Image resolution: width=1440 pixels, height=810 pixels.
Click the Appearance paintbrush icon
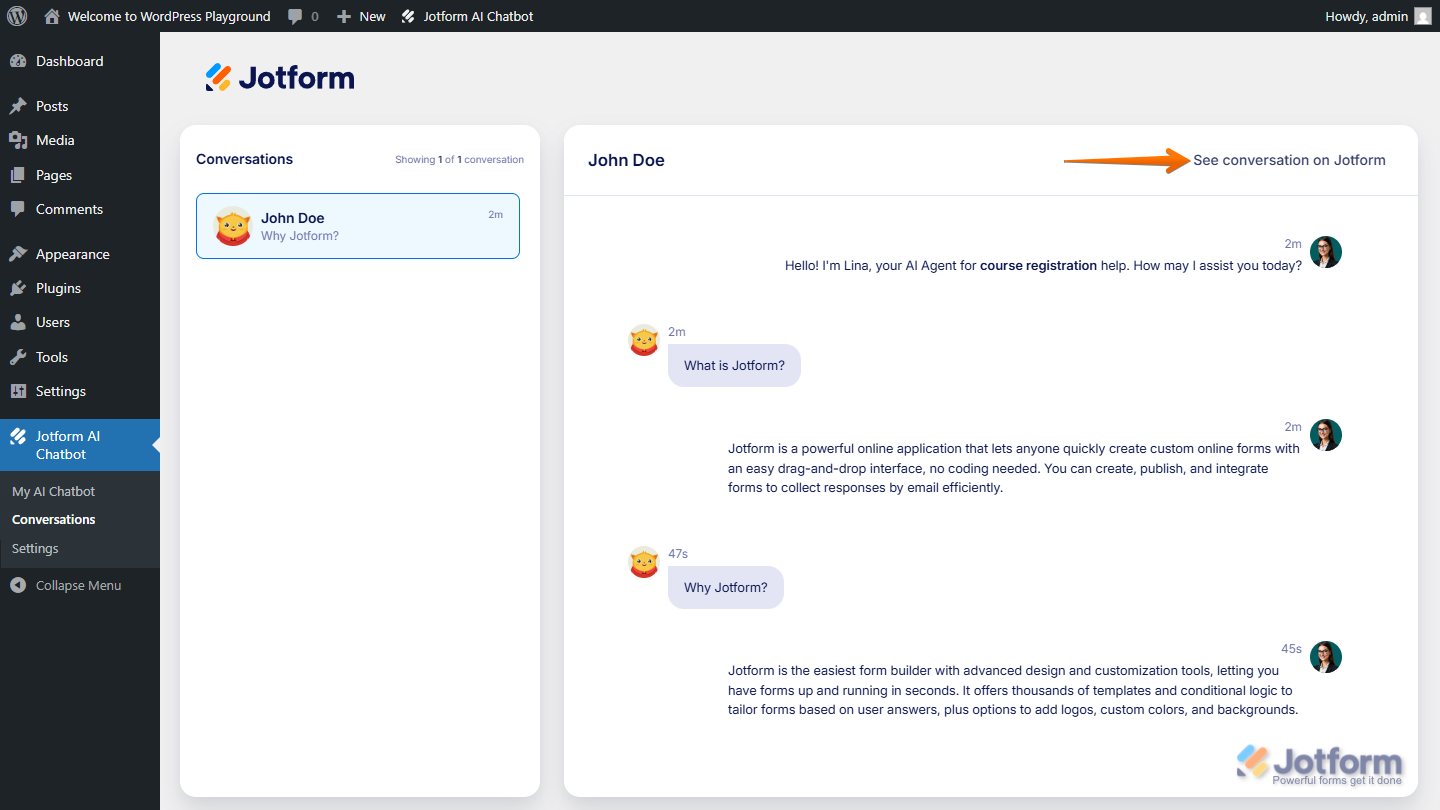pos(18,254)
